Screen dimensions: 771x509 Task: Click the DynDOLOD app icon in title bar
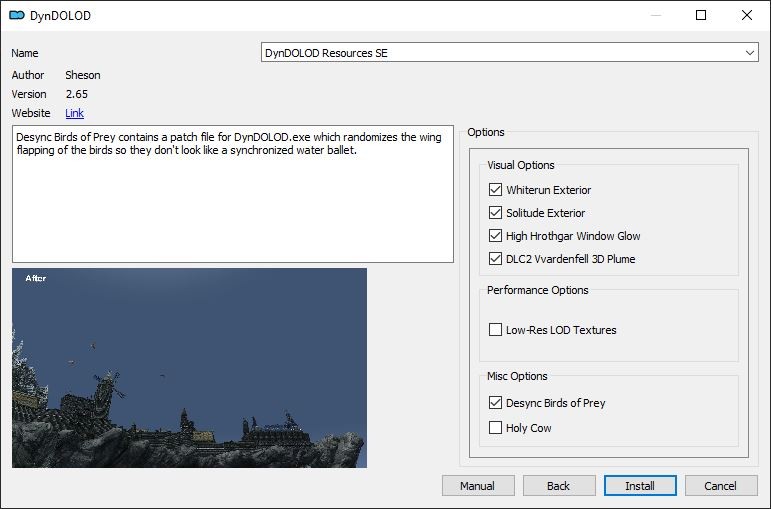(x=17, y=15)
